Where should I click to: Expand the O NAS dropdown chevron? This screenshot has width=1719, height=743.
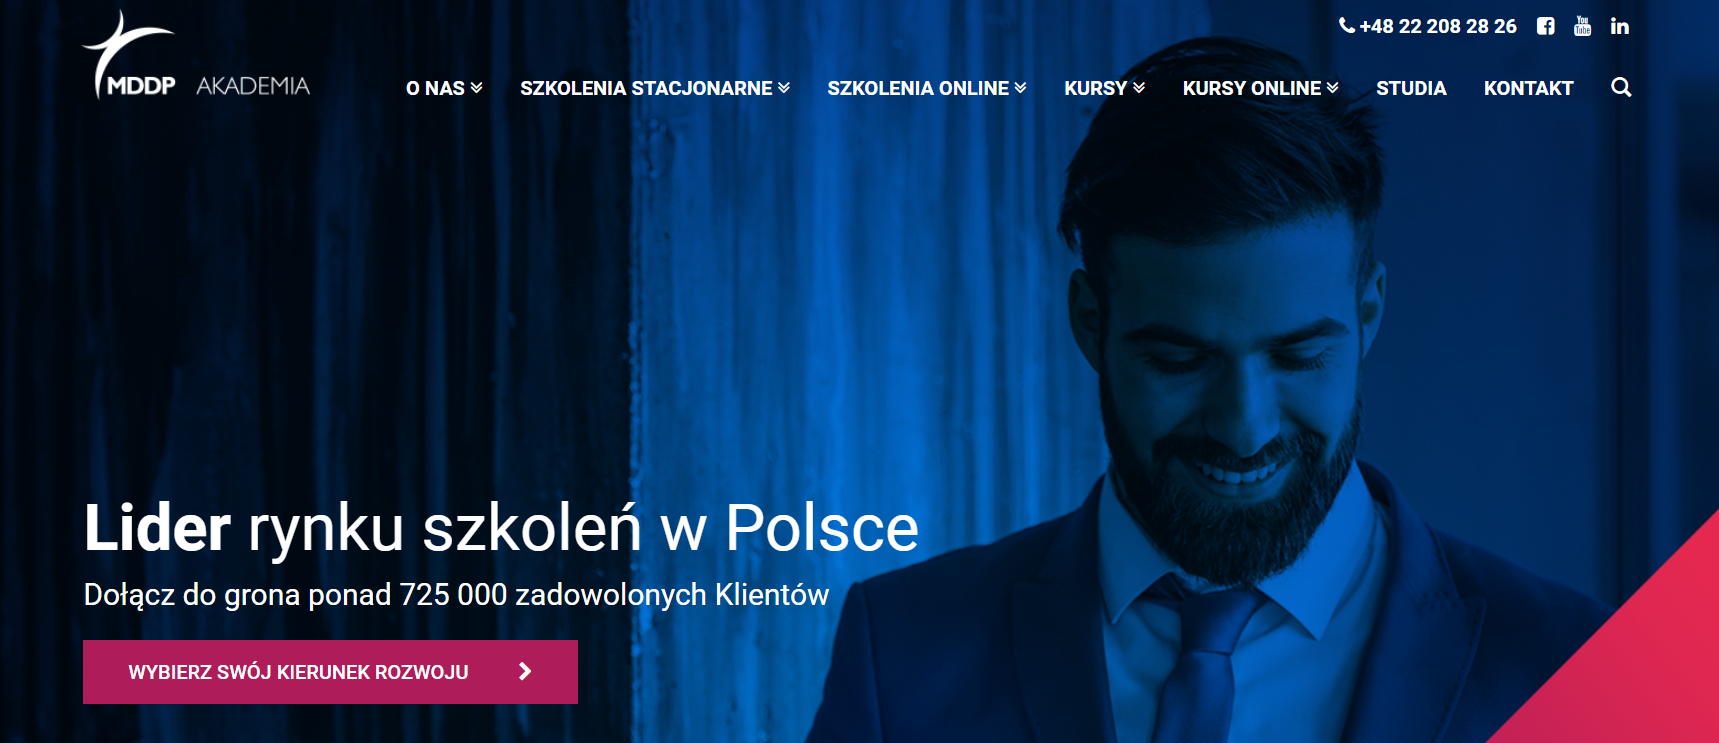[x=477, y=88]
